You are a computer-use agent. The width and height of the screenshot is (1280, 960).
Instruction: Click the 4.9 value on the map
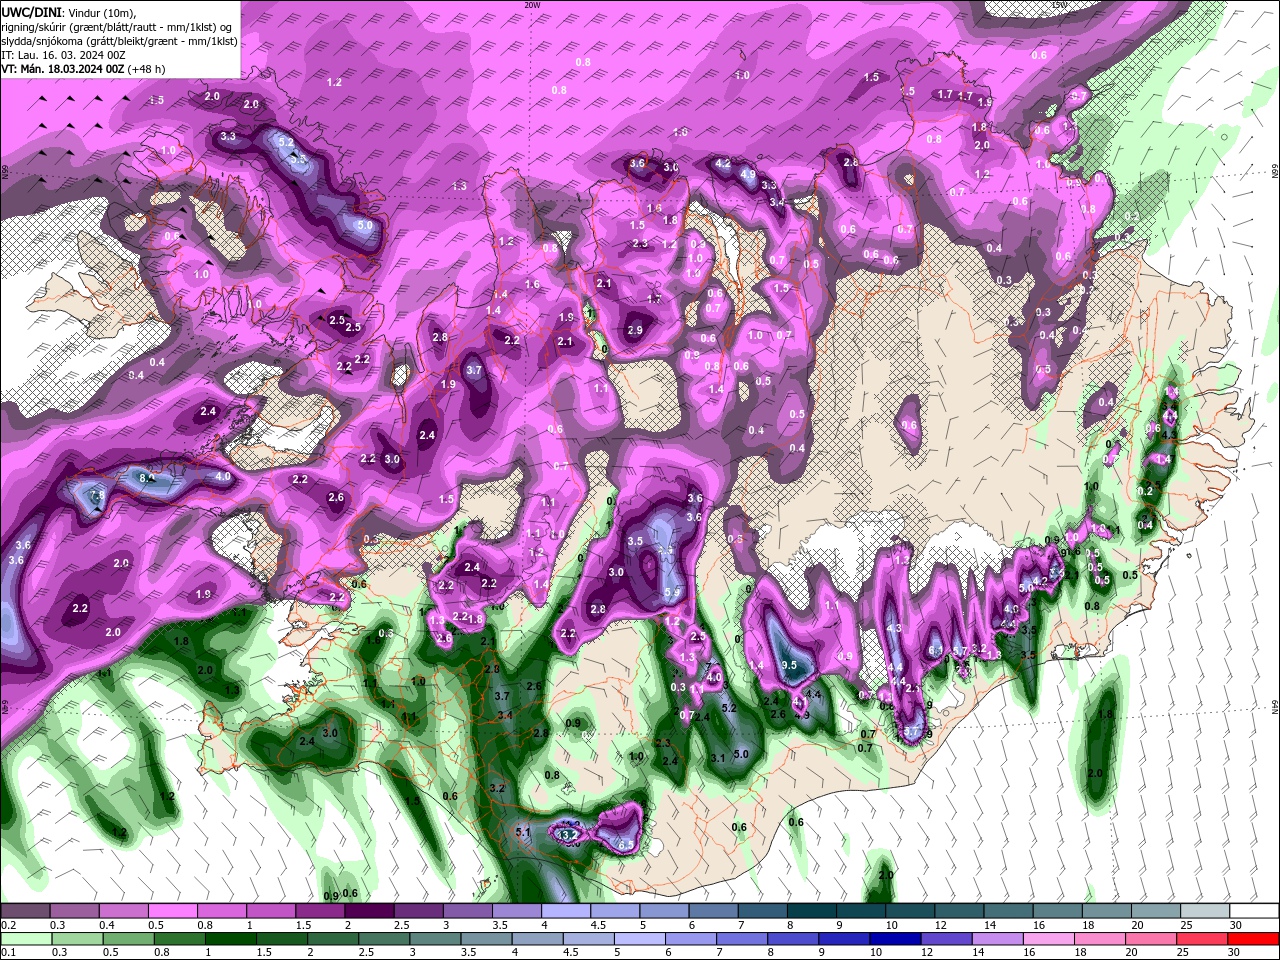[748, 175]
